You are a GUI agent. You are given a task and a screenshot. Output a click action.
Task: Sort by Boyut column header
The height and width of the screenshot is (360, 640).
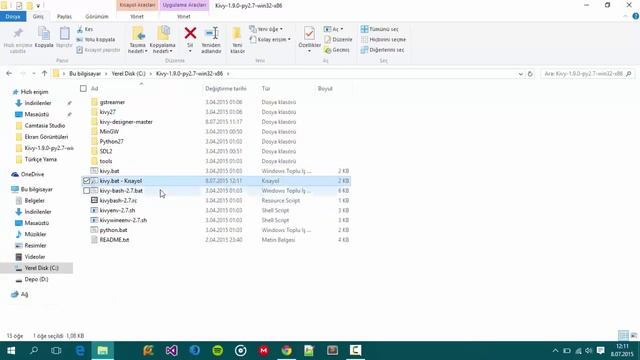pos(325,89)
